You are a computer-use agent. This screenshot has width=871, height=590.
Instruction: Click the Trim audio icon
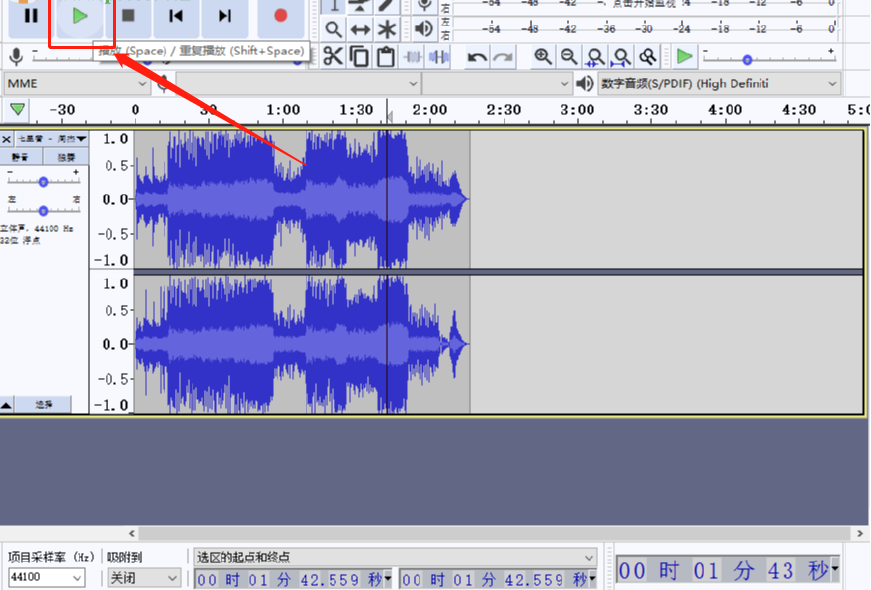point(412,57)
